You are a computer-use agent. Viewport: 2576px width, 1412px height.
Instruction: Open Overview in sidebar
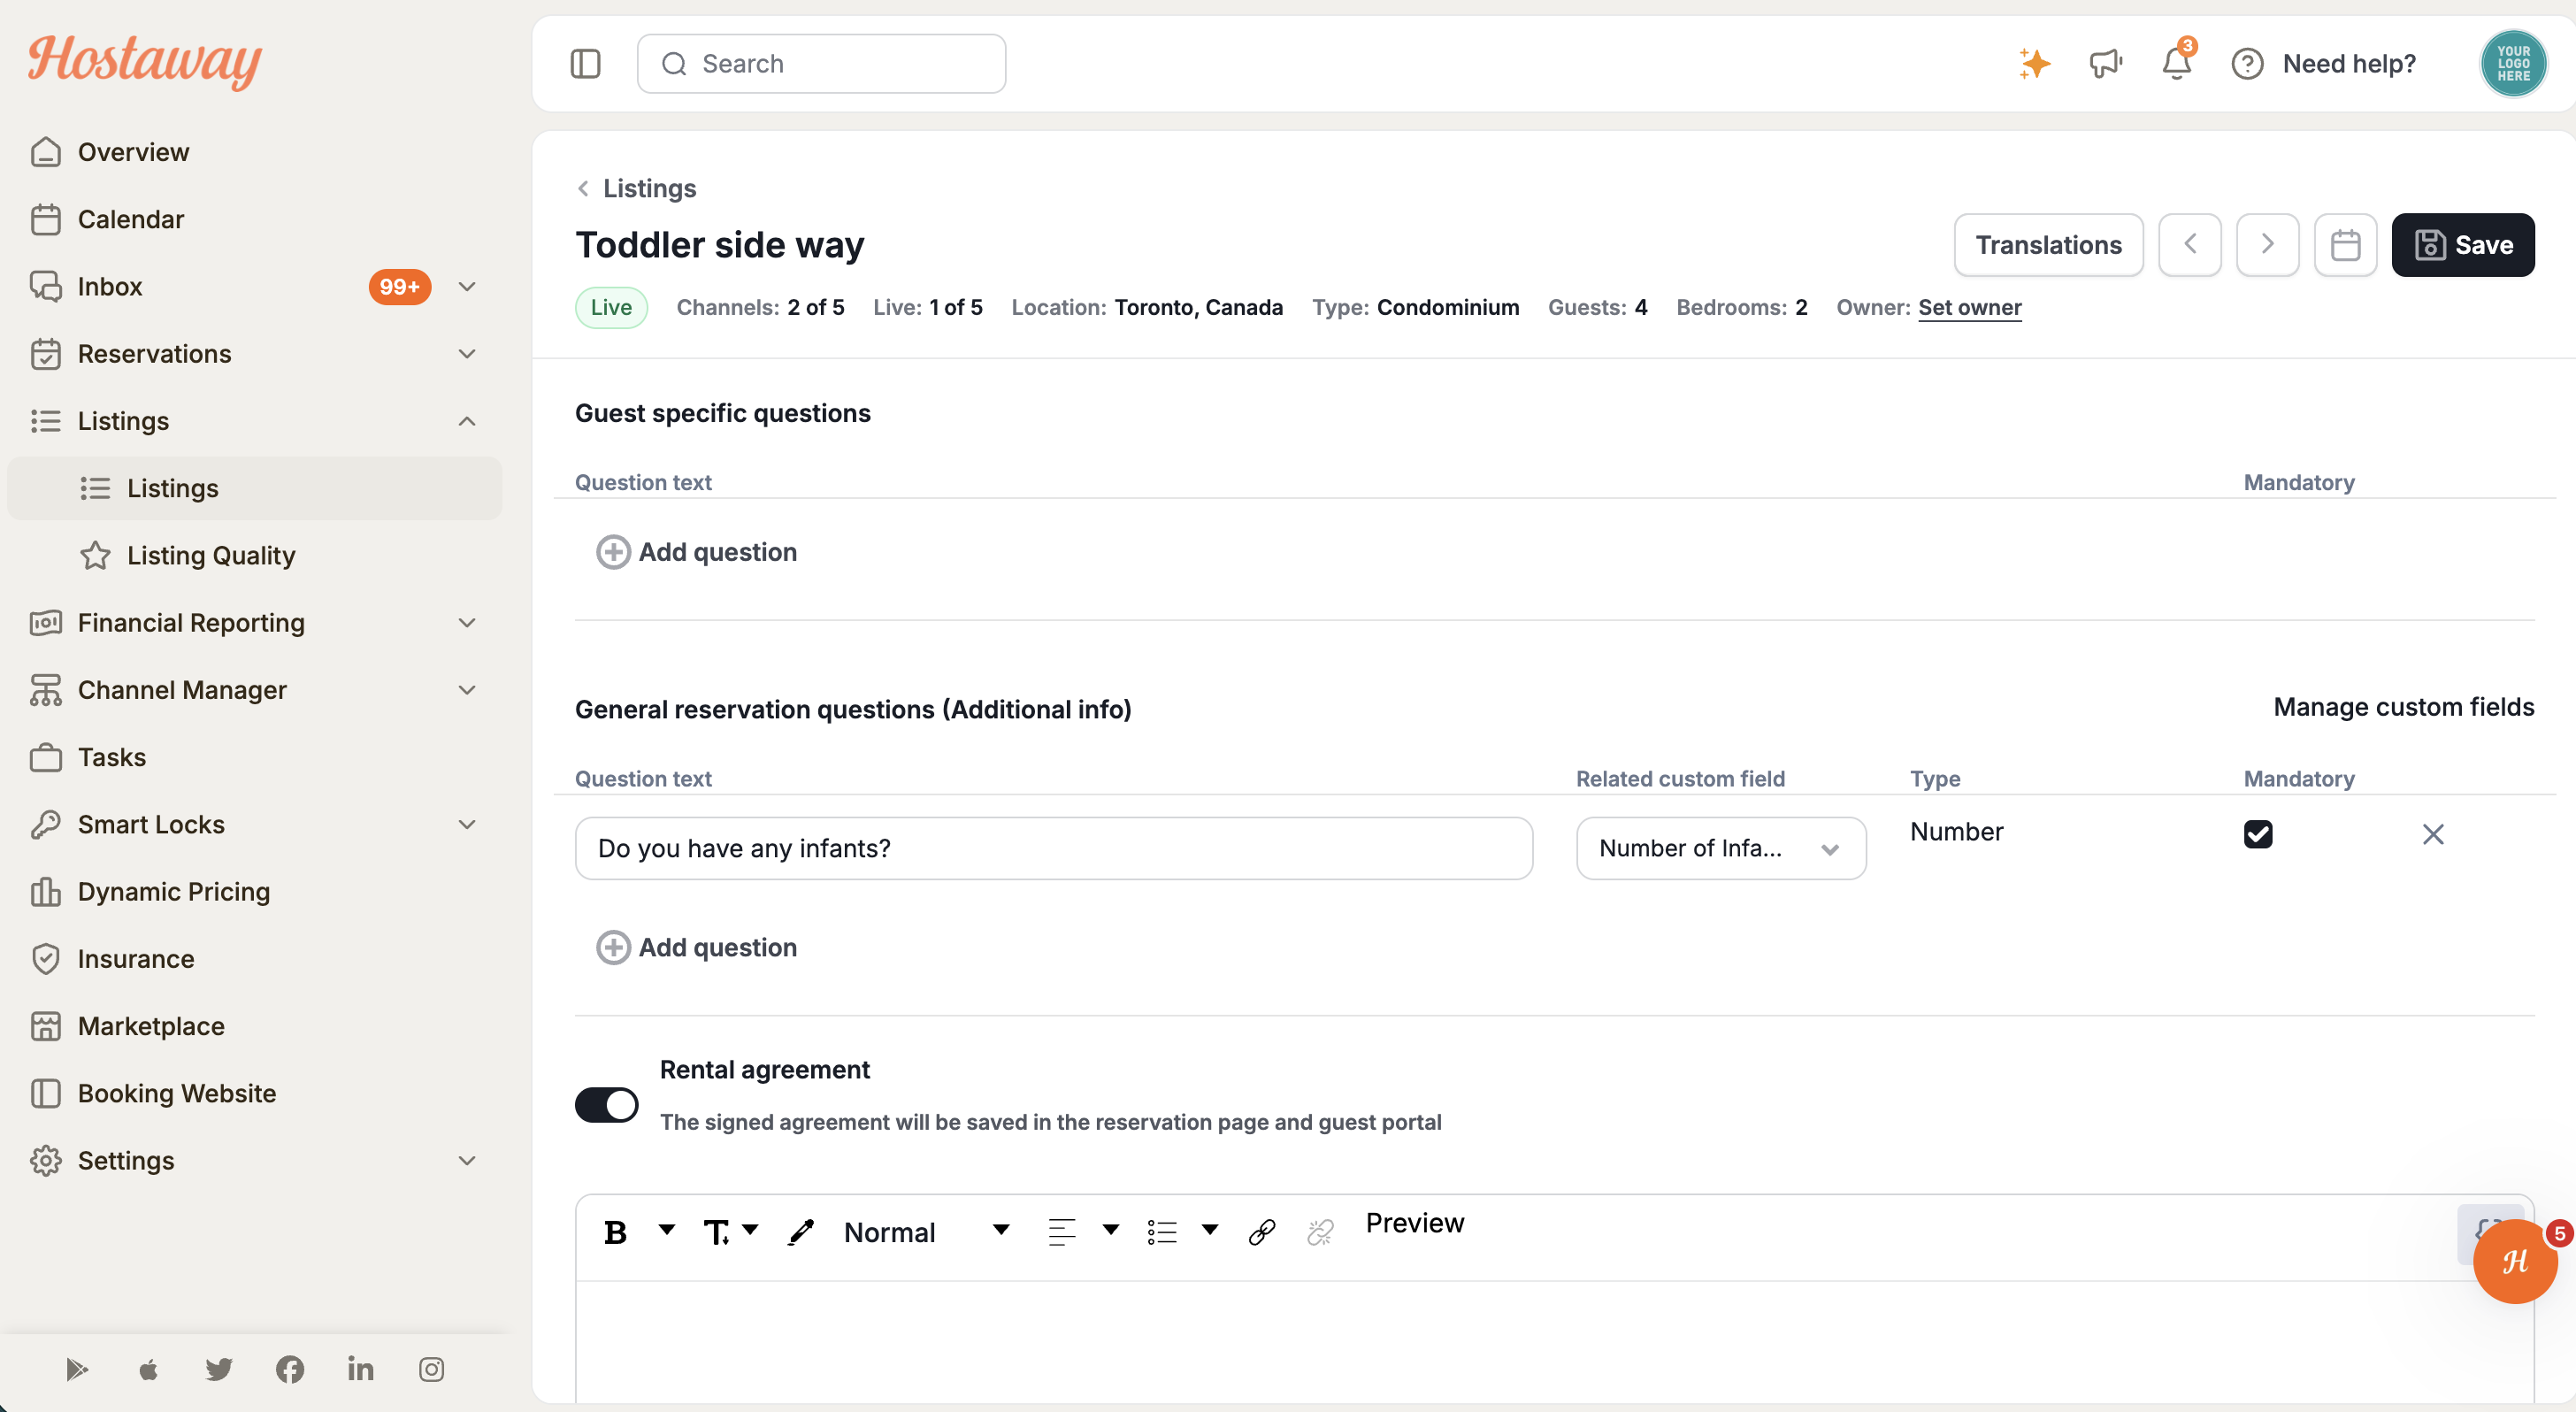pos(254,152)
